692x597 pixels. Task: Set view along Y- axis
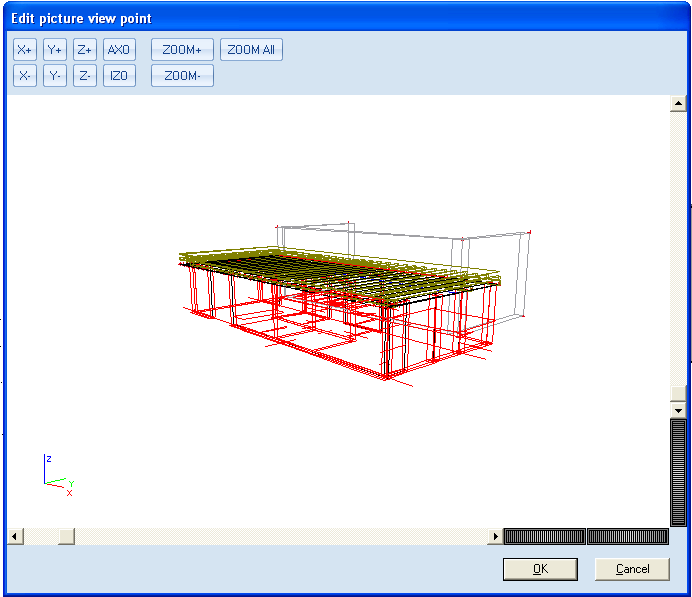[55, 75]
